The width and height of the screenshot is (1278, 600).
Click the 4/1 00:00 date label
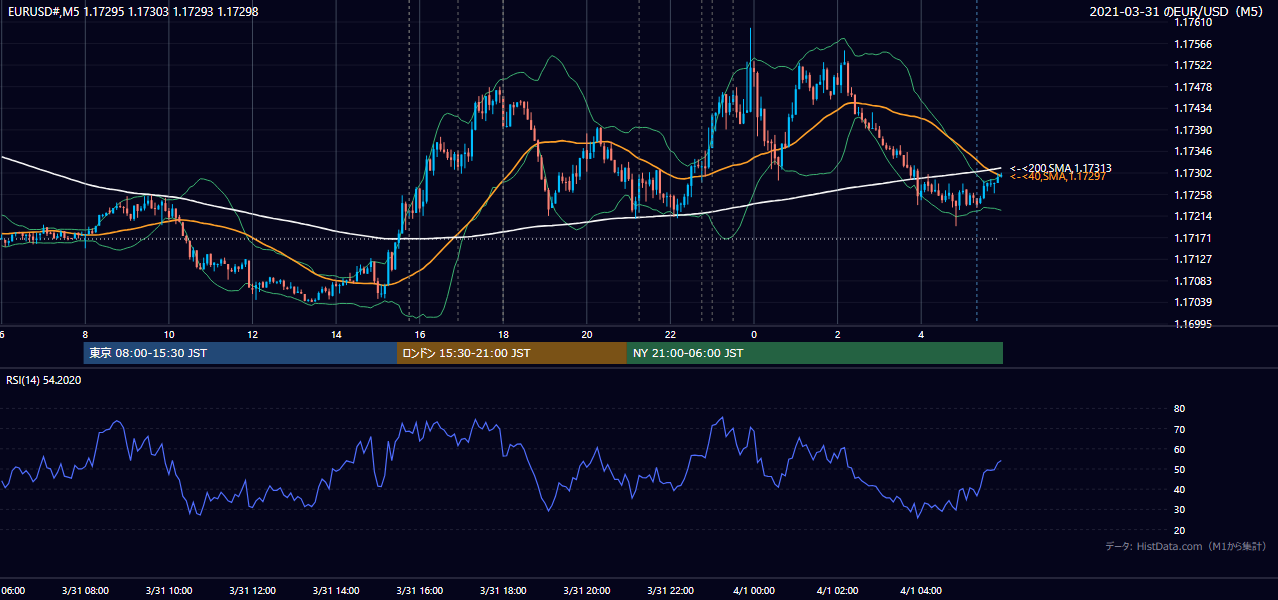[x=755, y=591]
